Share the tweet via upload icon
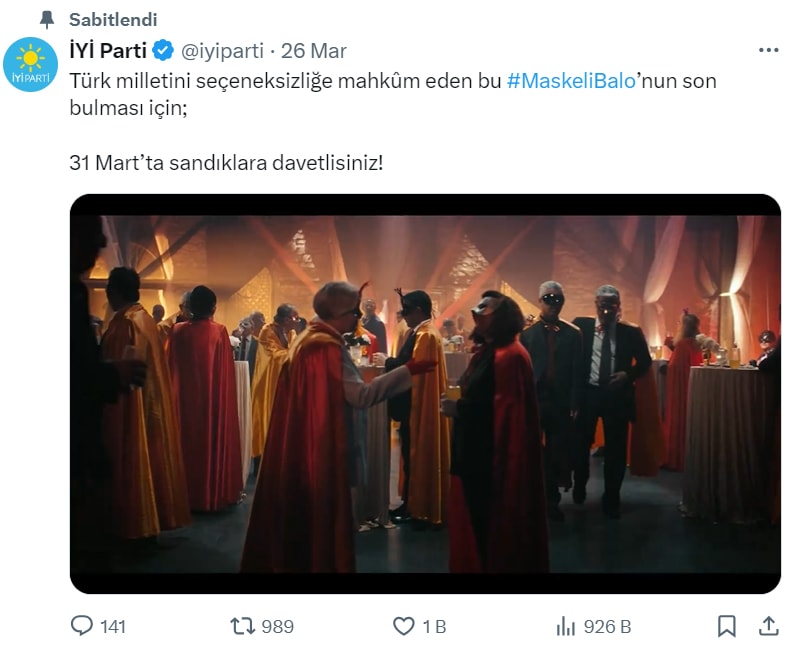Image resolution: width=801 pixels, height=648 pixels. [x=769, y=626]
